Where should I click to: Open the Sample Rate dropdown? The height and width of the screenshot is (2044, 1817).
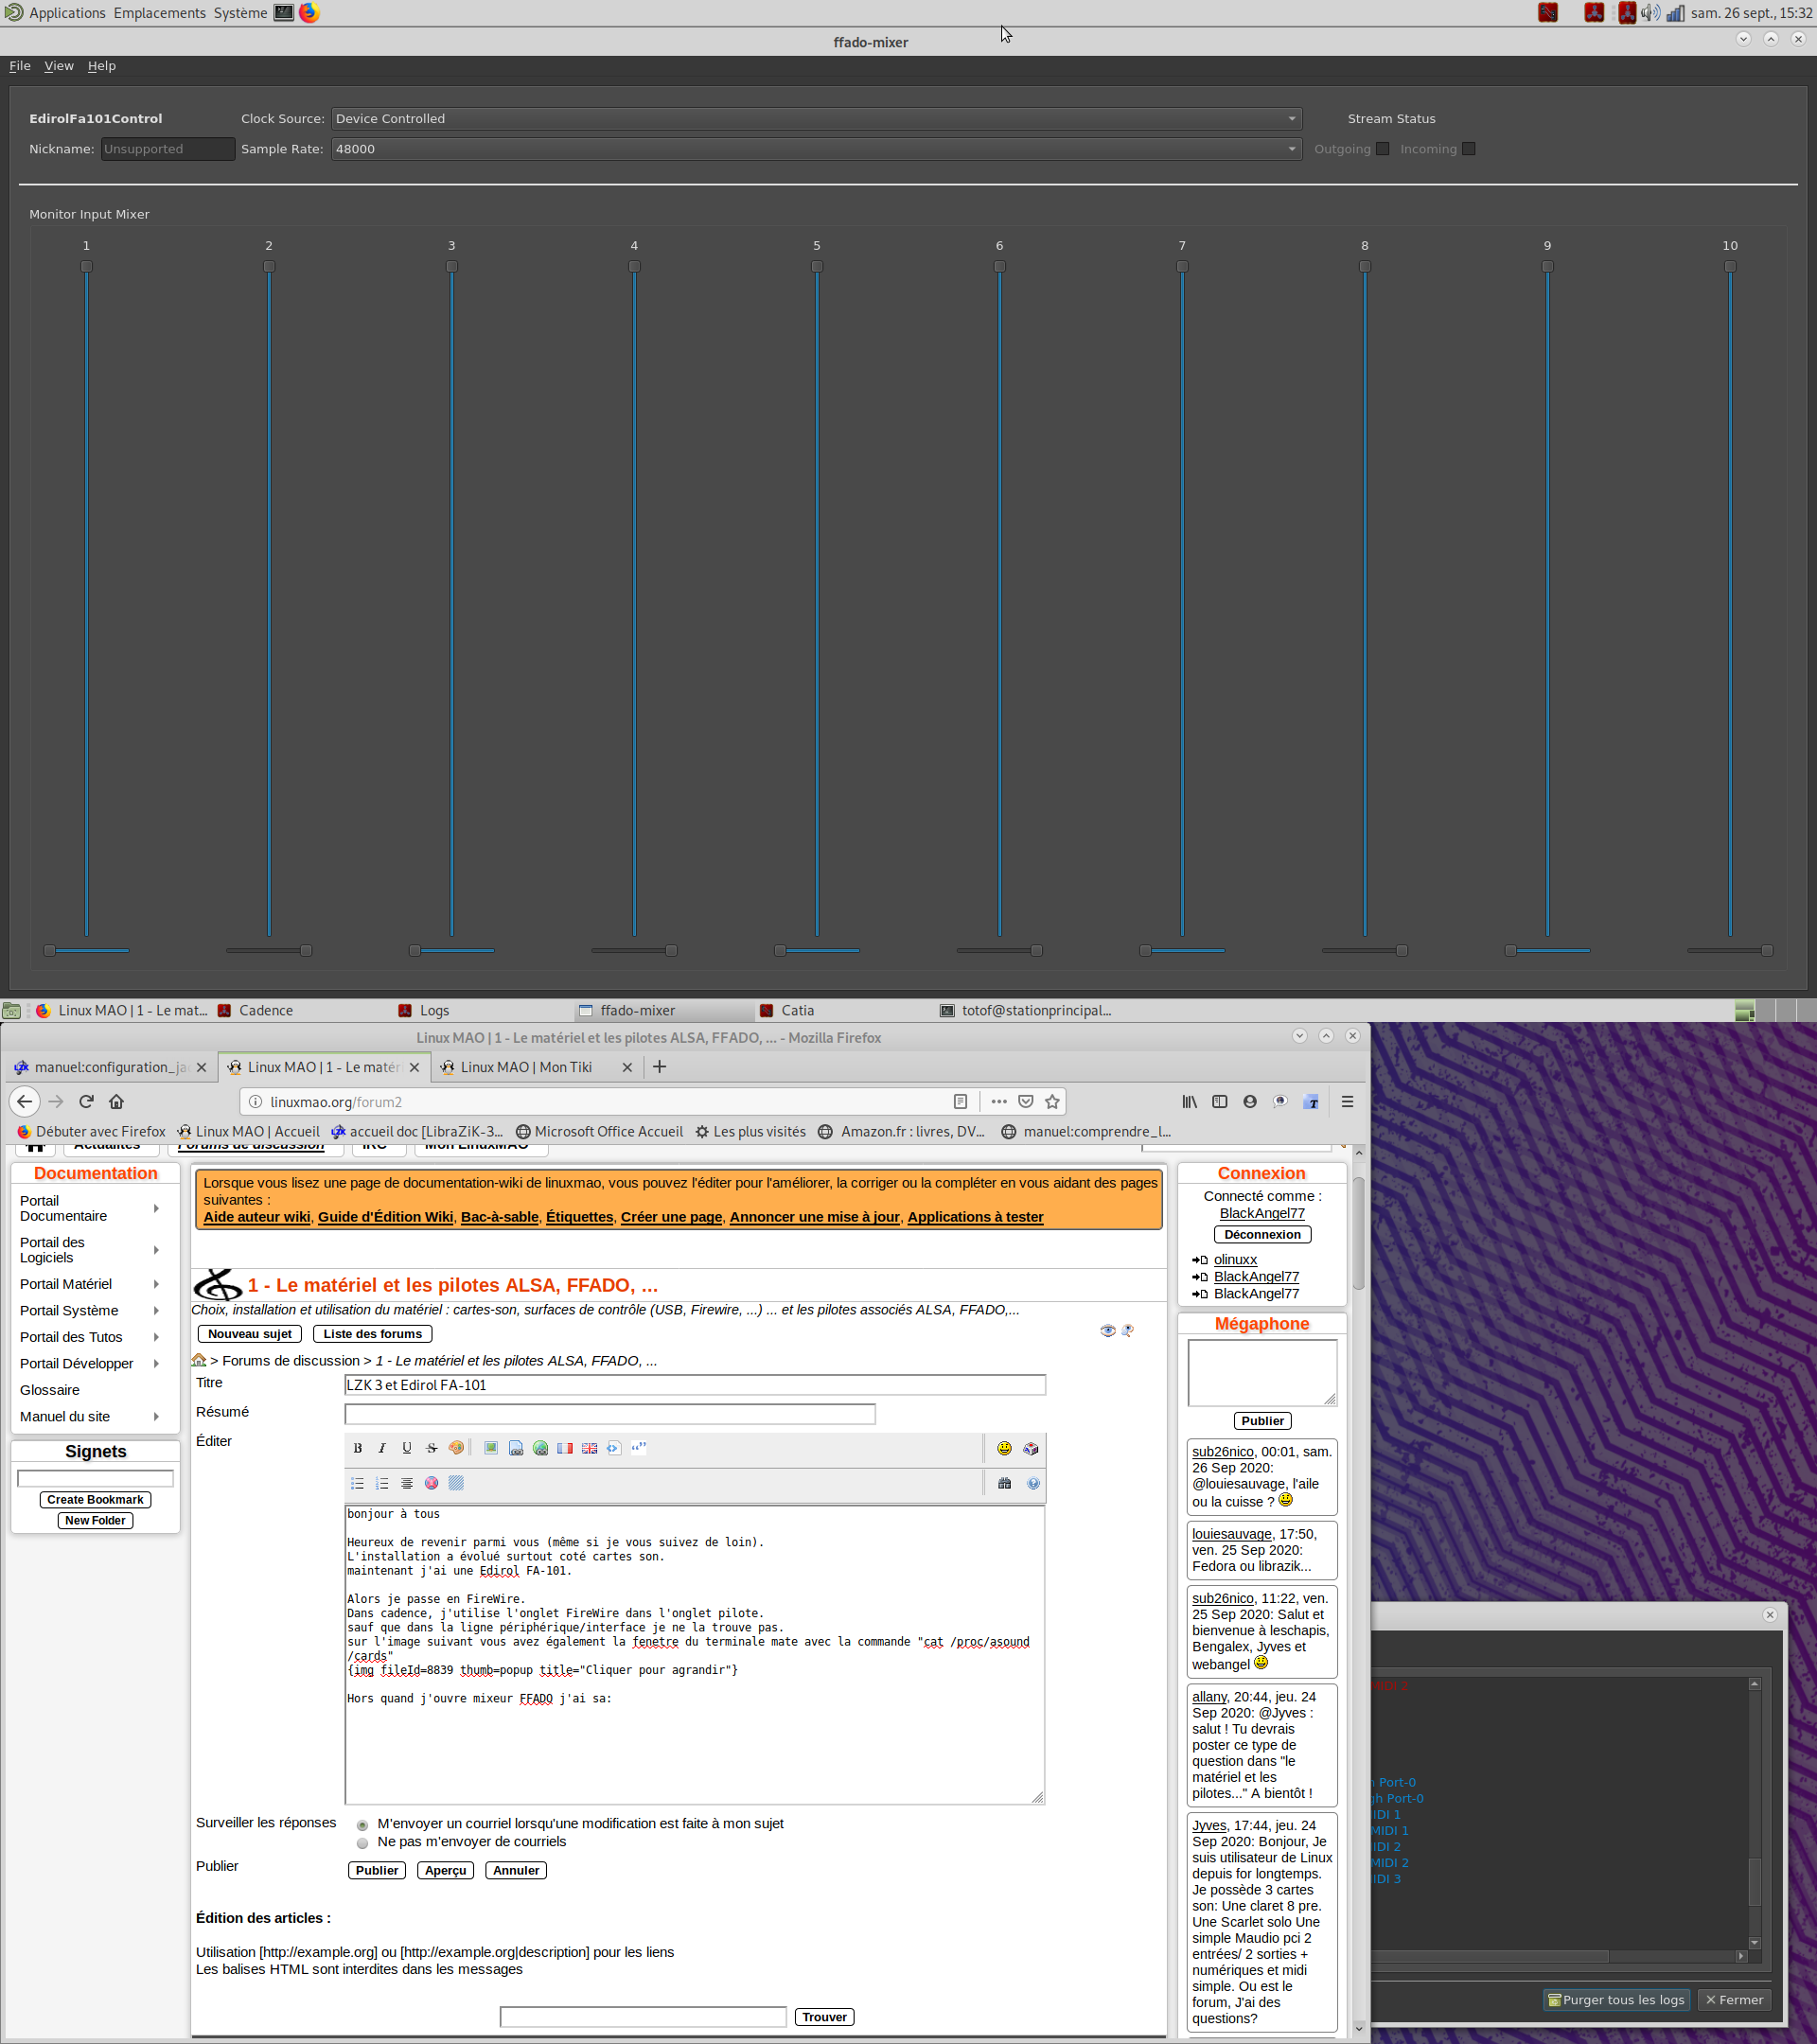pyautogui.click(x=815, y=149)
